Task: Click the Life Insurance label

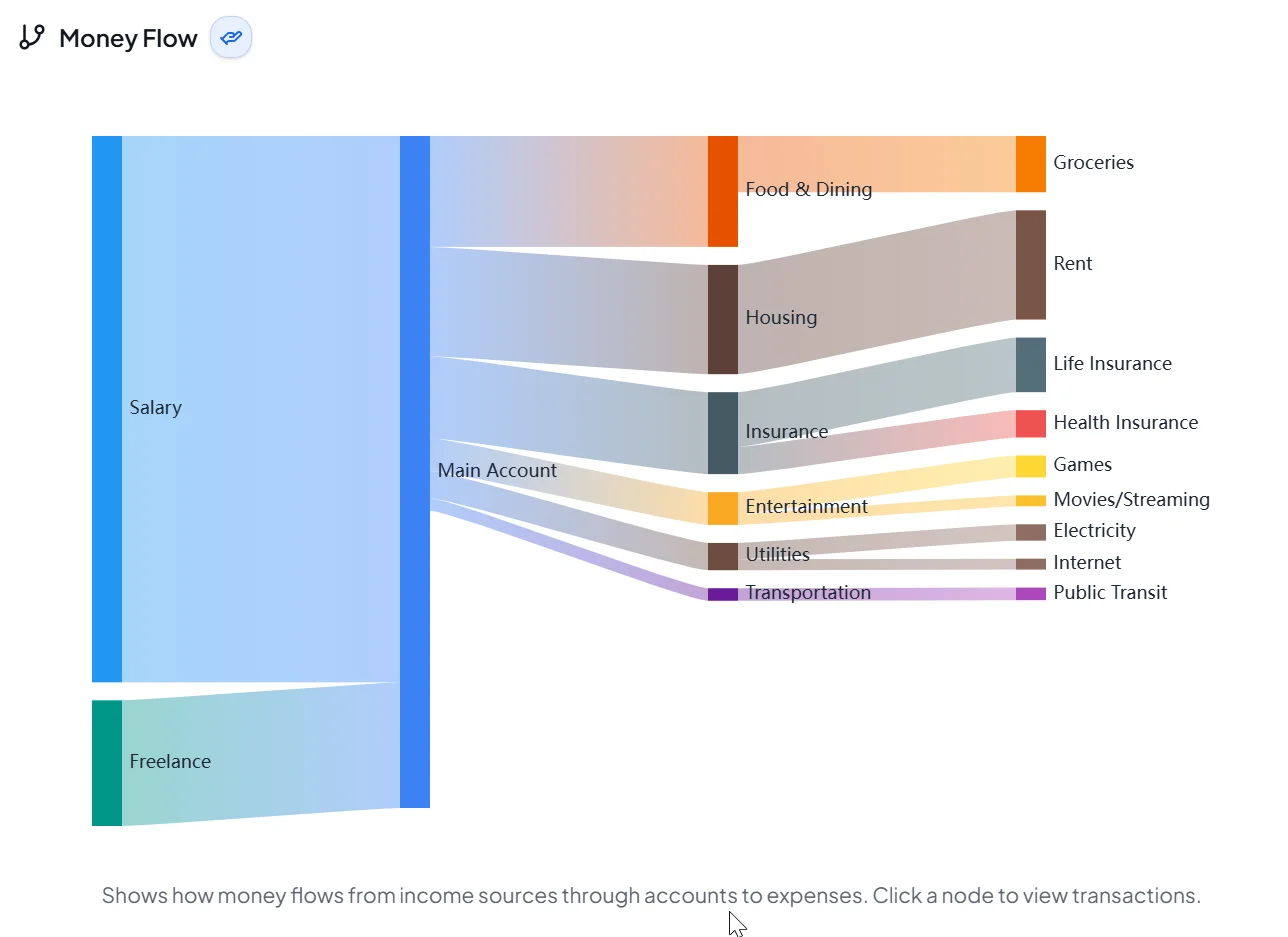Action: (x=1112, y=363)
